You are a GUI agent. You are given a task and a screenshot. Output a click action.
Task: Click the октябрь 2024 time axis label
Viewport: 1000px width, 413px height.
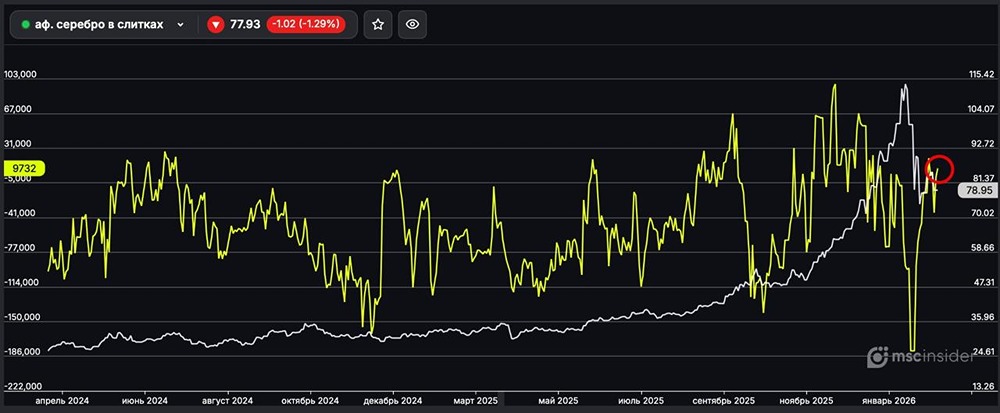311,401
